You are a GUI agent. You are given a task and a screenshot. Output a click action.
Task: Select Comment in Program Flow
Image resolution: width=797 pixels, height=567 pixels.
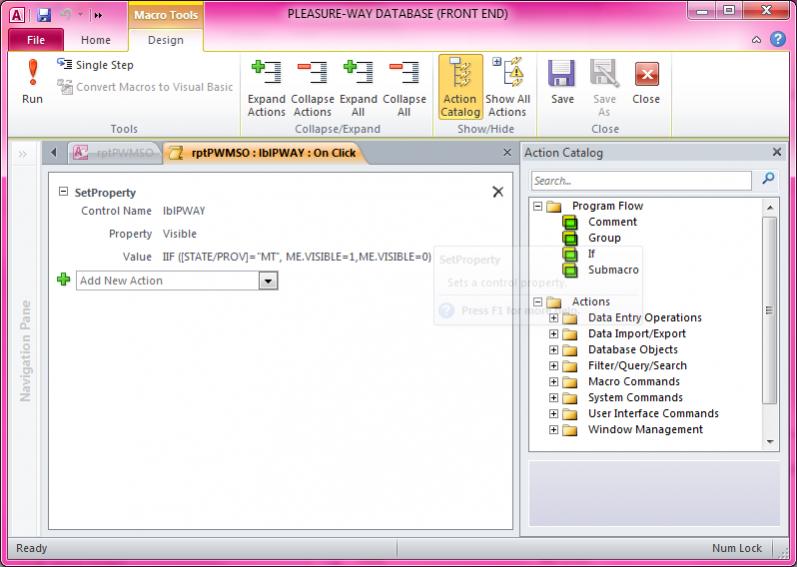(612, 222)
